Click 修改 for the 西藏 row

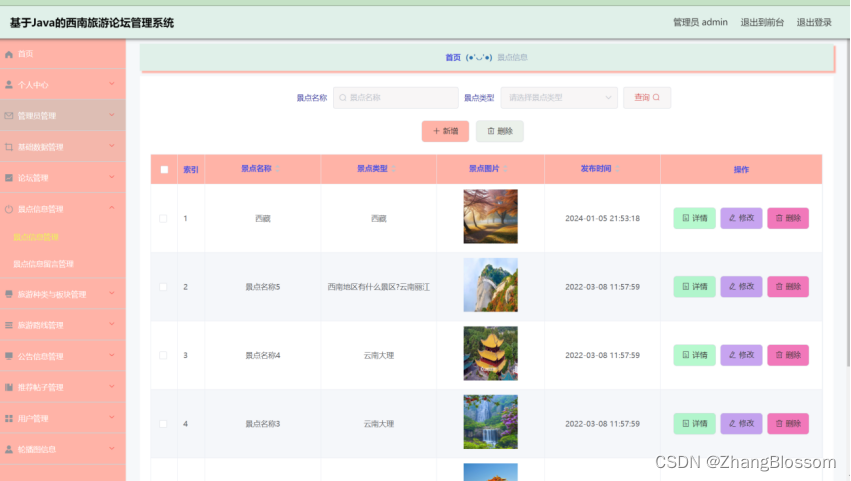tap(741, 218)
